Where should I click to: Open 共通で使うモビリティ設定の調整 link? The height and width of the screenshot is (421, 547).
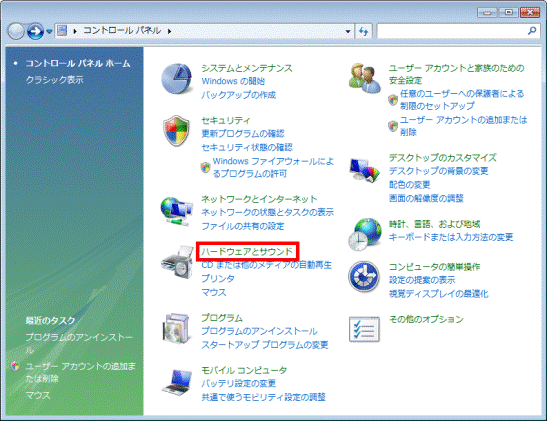tap(263, 397)
